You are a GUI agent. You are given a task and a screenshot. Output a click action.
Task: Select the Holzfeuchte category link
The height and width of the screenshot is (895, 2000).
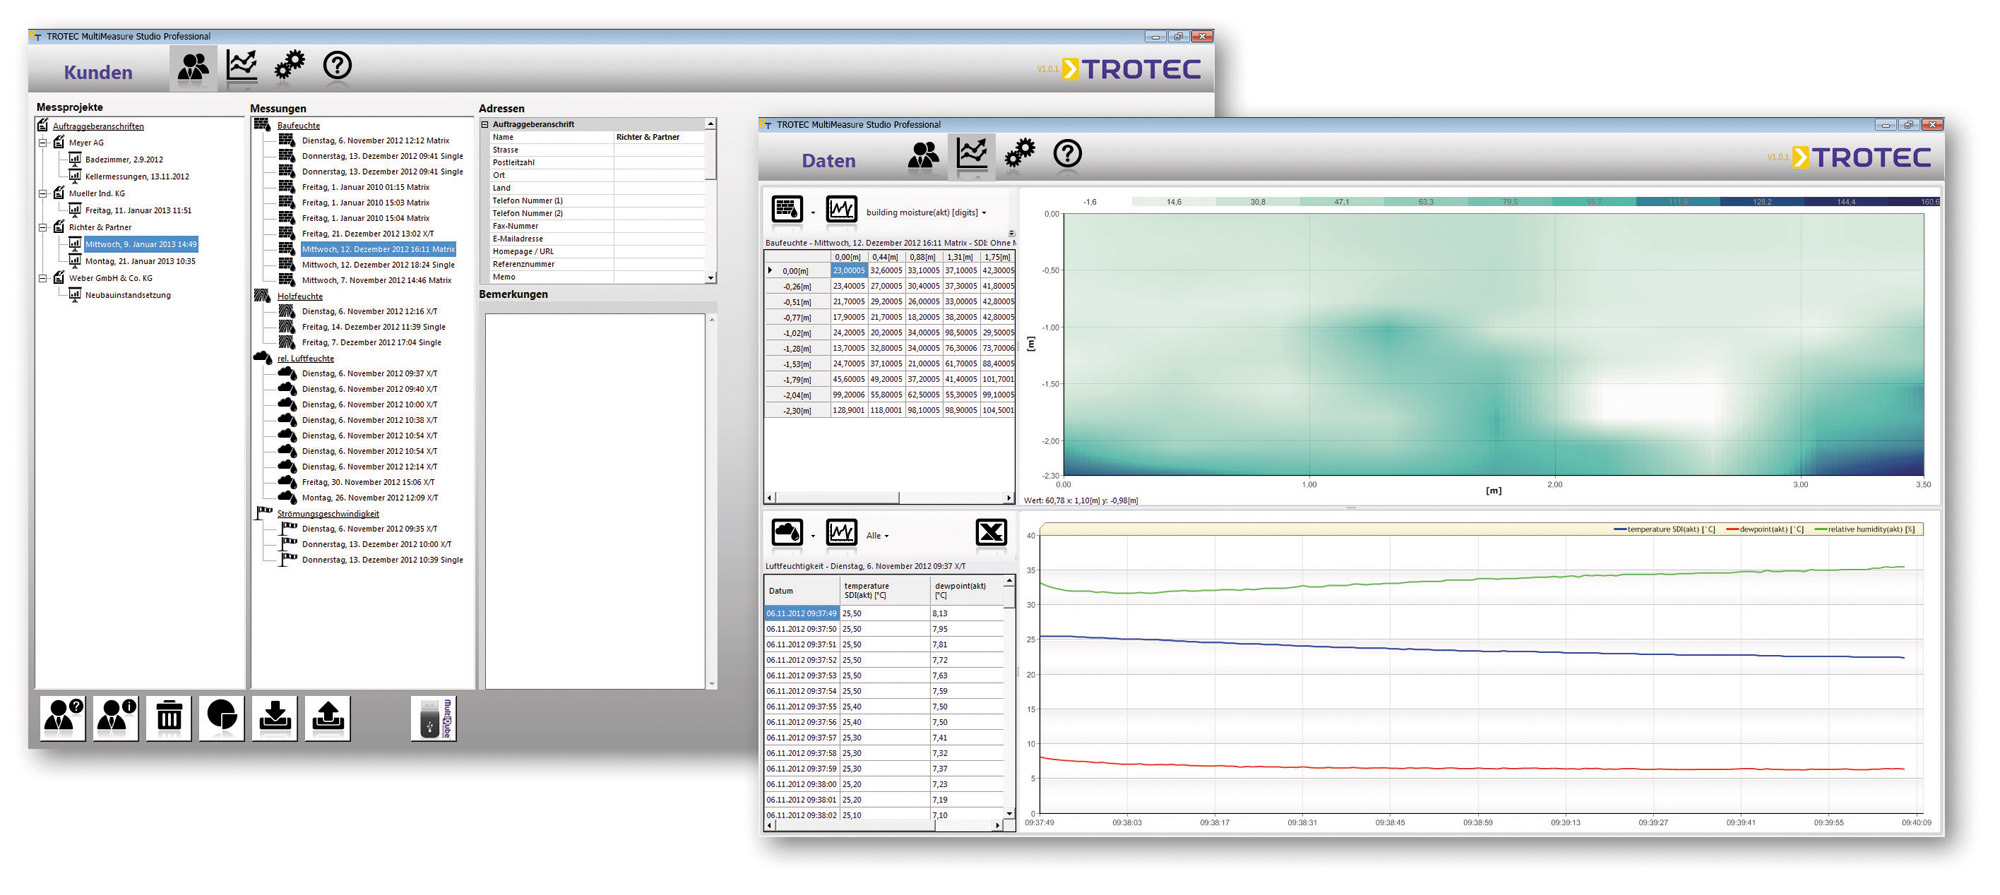300,296
